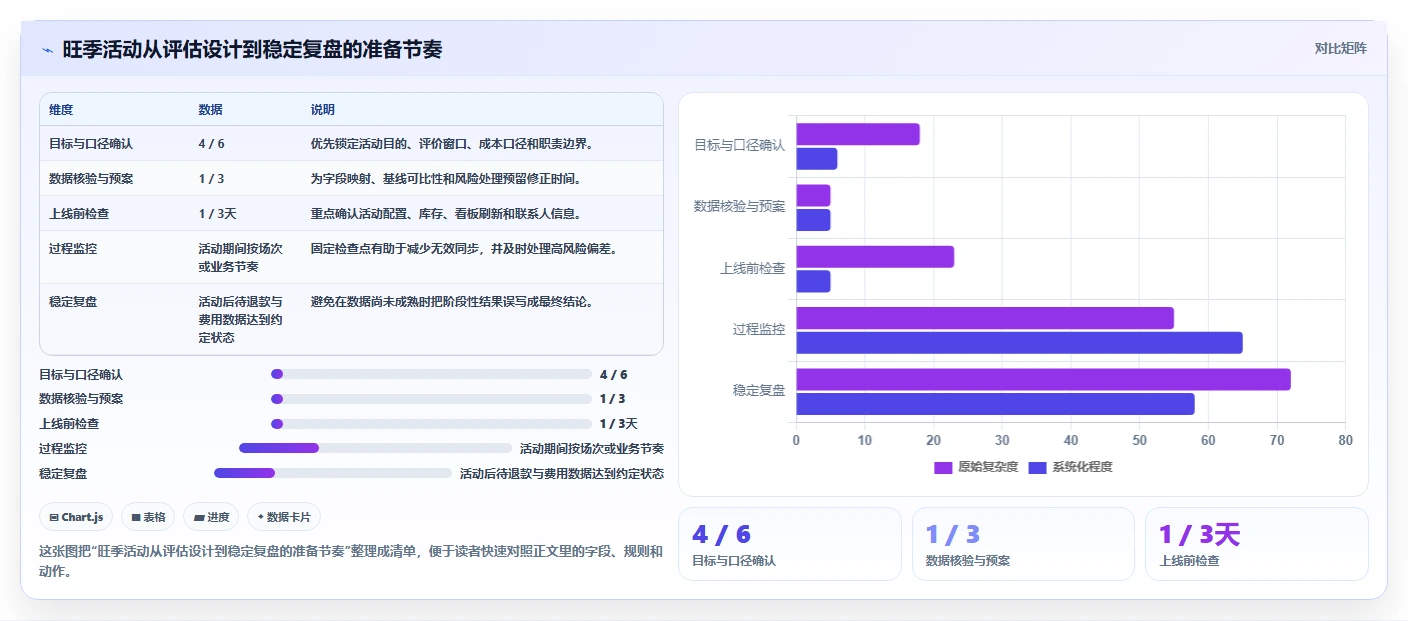Click blue 系统化程度 bar for 稳定复盘
The width and height of the screenshot is (1408, 621).
(995, 404)
